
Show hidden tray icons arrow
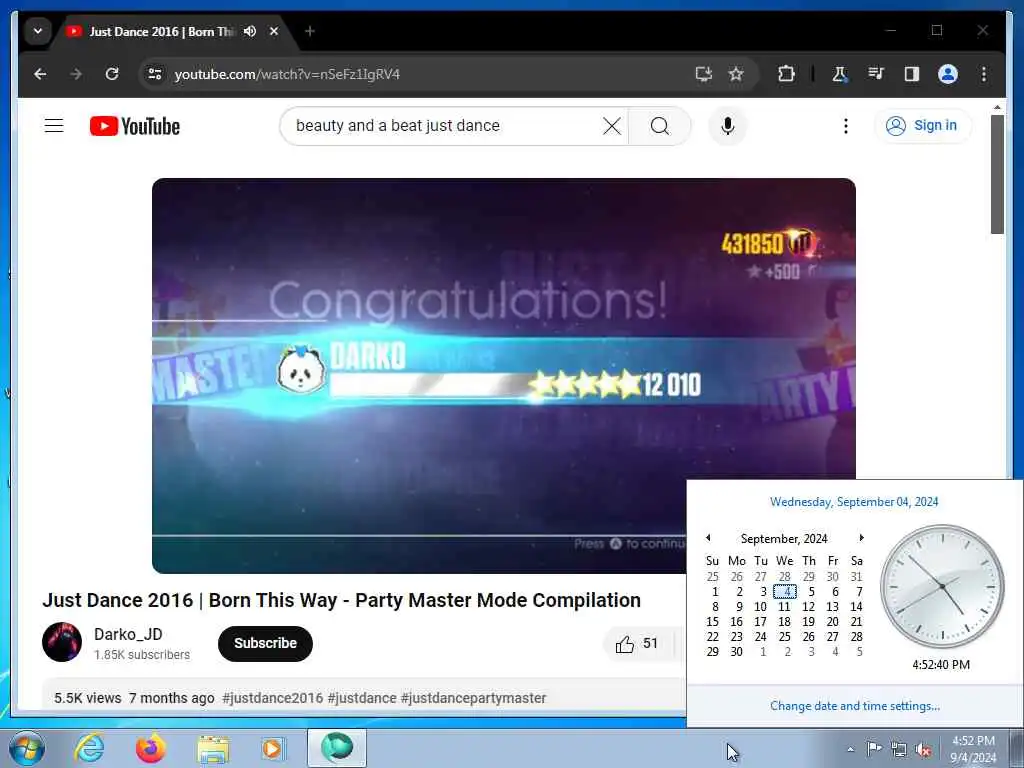click(x=850, y=749)
